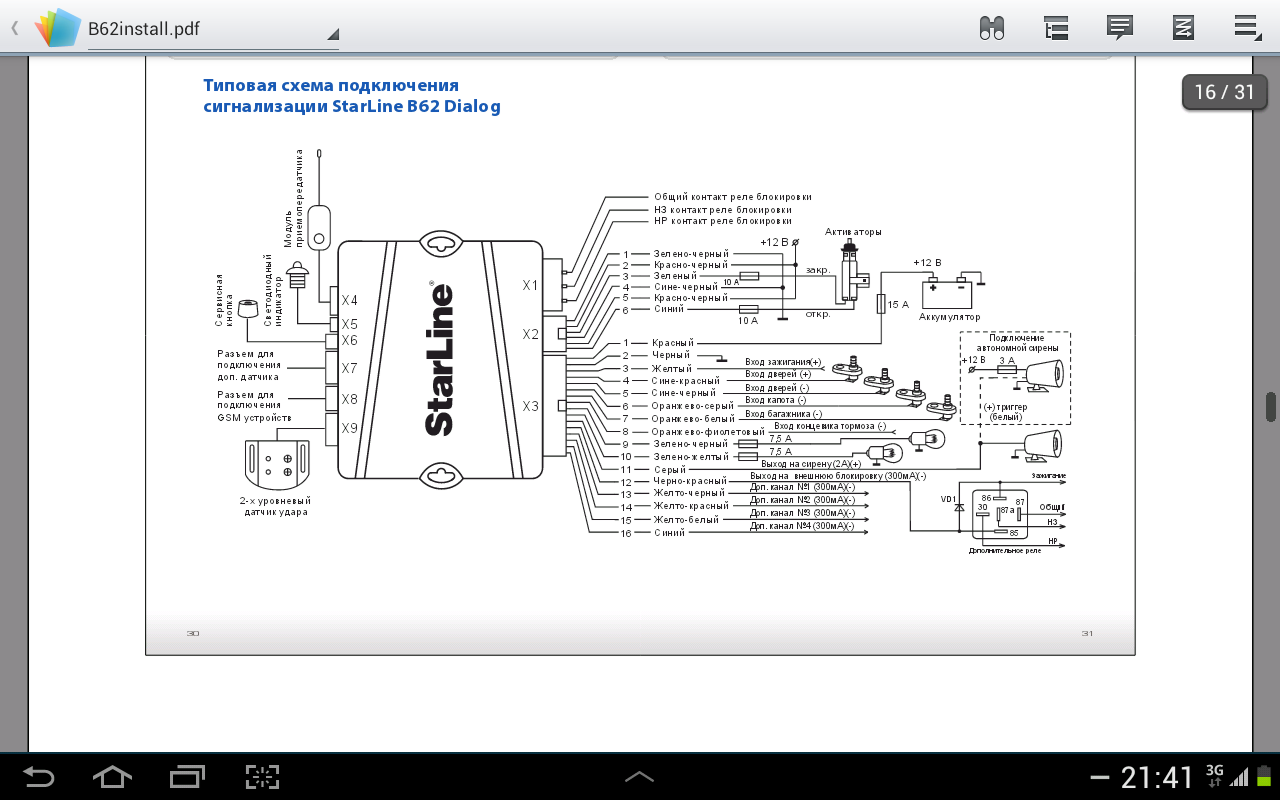Open the Recent apps button
Viewport: 1280px width, 800px height.
[x=187, y=777]
